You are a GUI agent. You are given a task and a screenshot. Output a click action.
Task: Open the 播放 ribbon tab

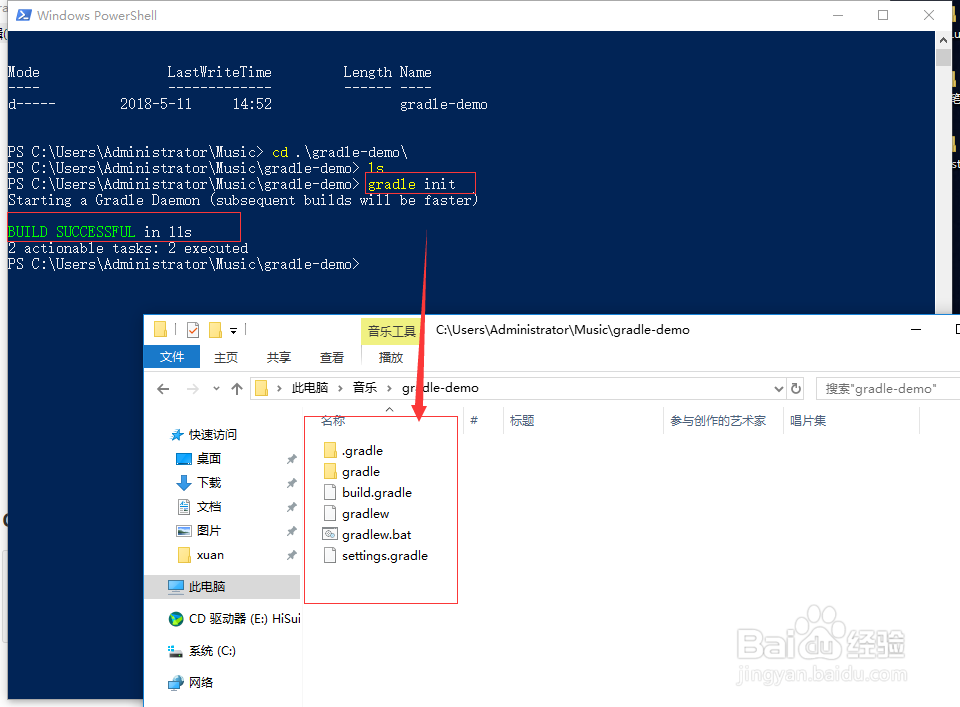pos(391,357)
